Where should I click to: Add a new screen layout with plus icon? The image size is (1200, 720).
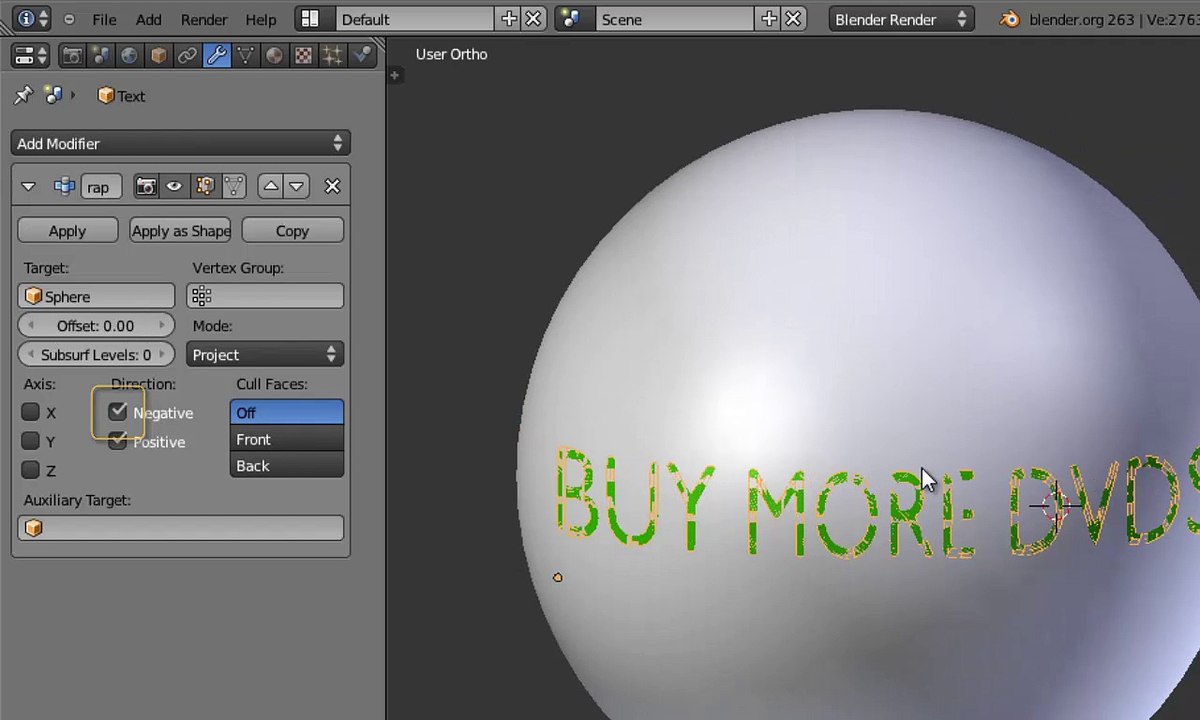tap(508, 19)
